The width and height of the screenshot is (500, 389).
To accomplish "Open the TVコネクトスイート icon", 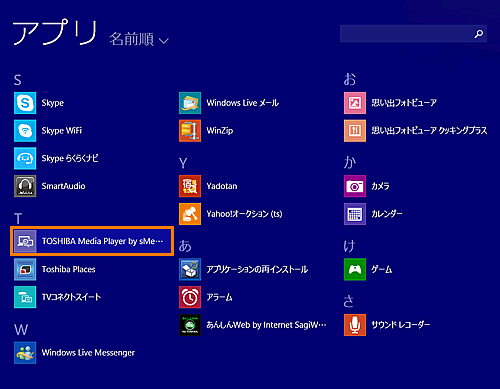I will (x=25, y=297).
